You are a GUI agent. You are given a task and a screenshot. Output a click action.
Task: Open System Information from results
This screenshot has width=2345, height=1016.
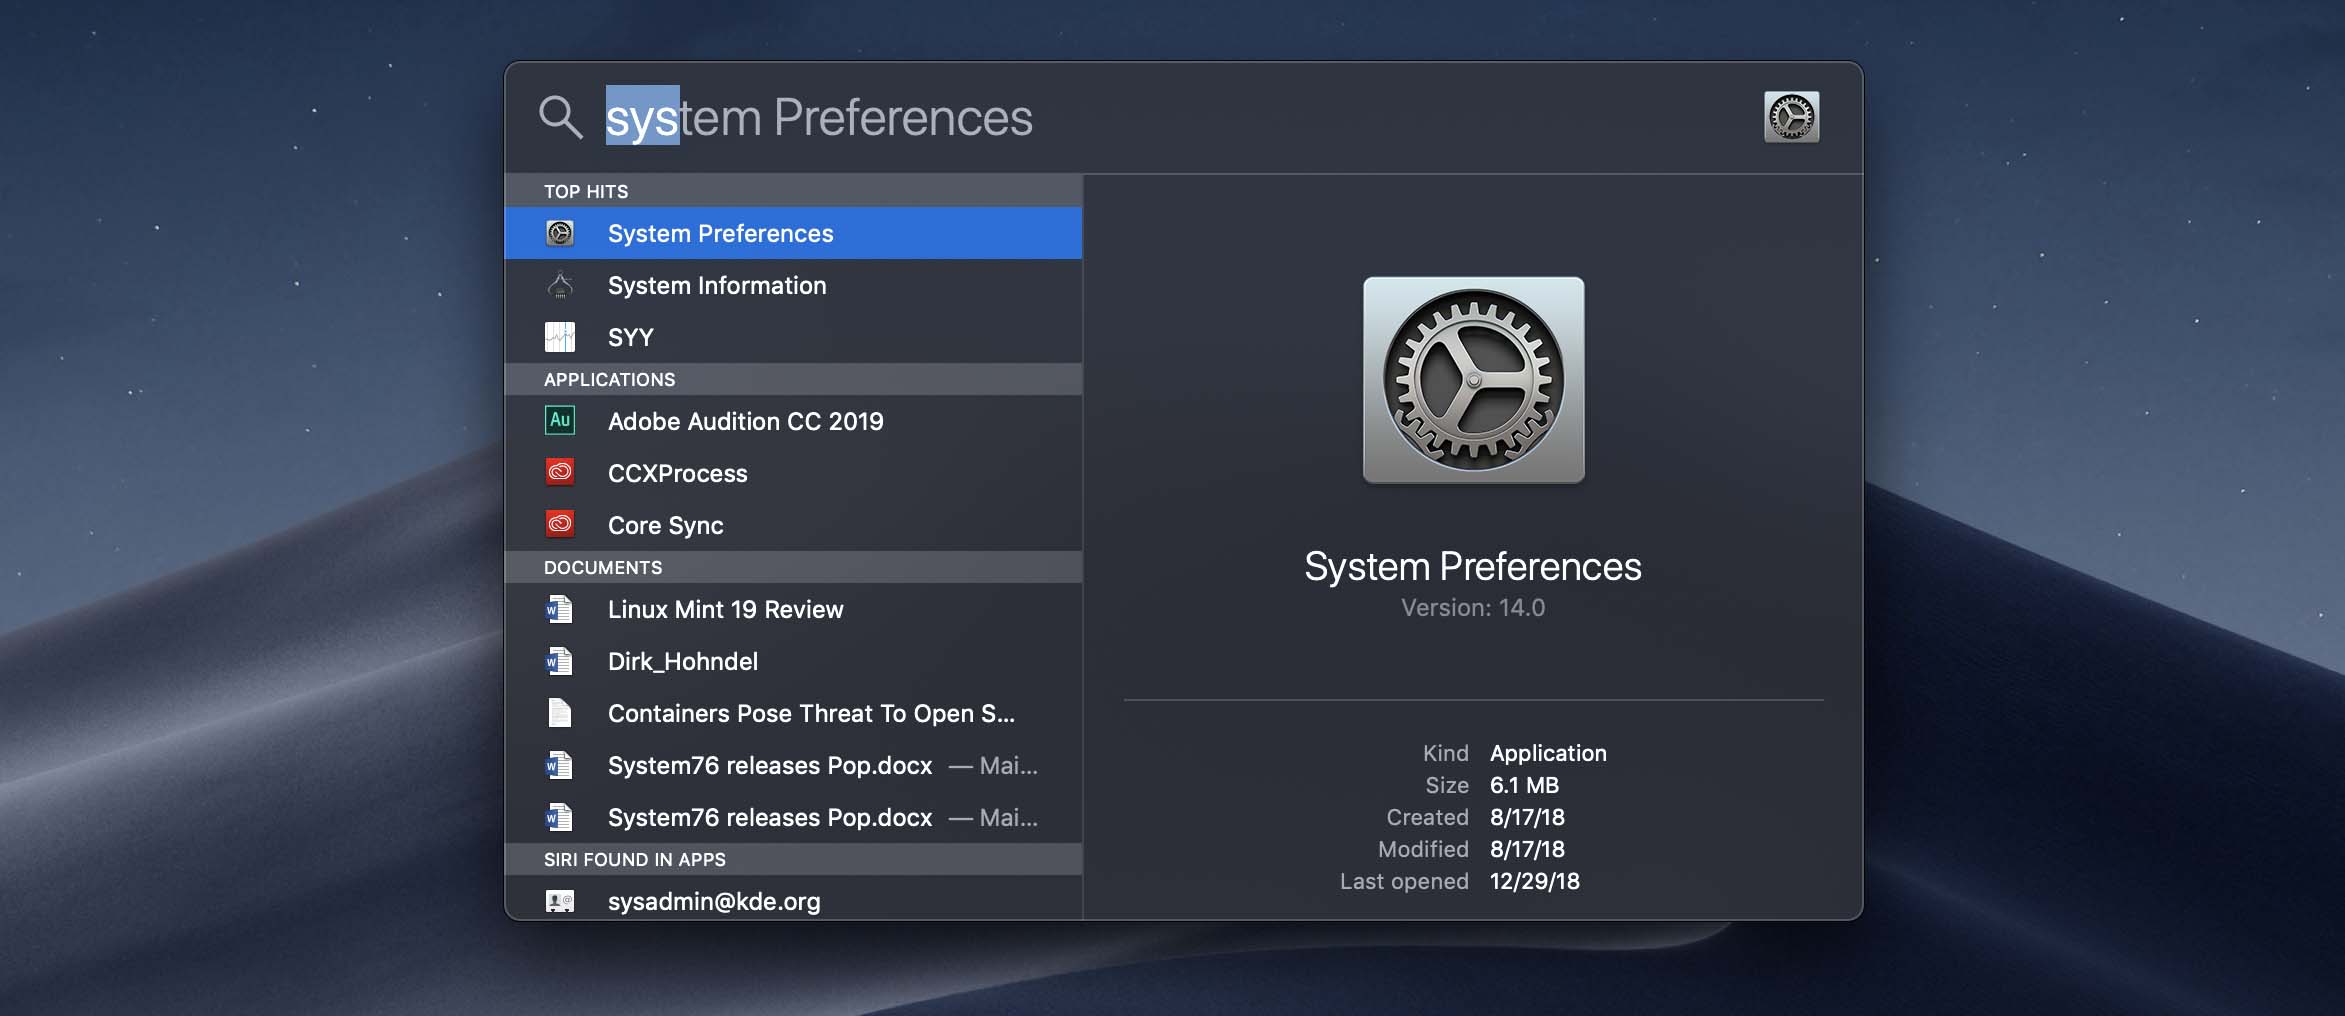pos(717,286)
